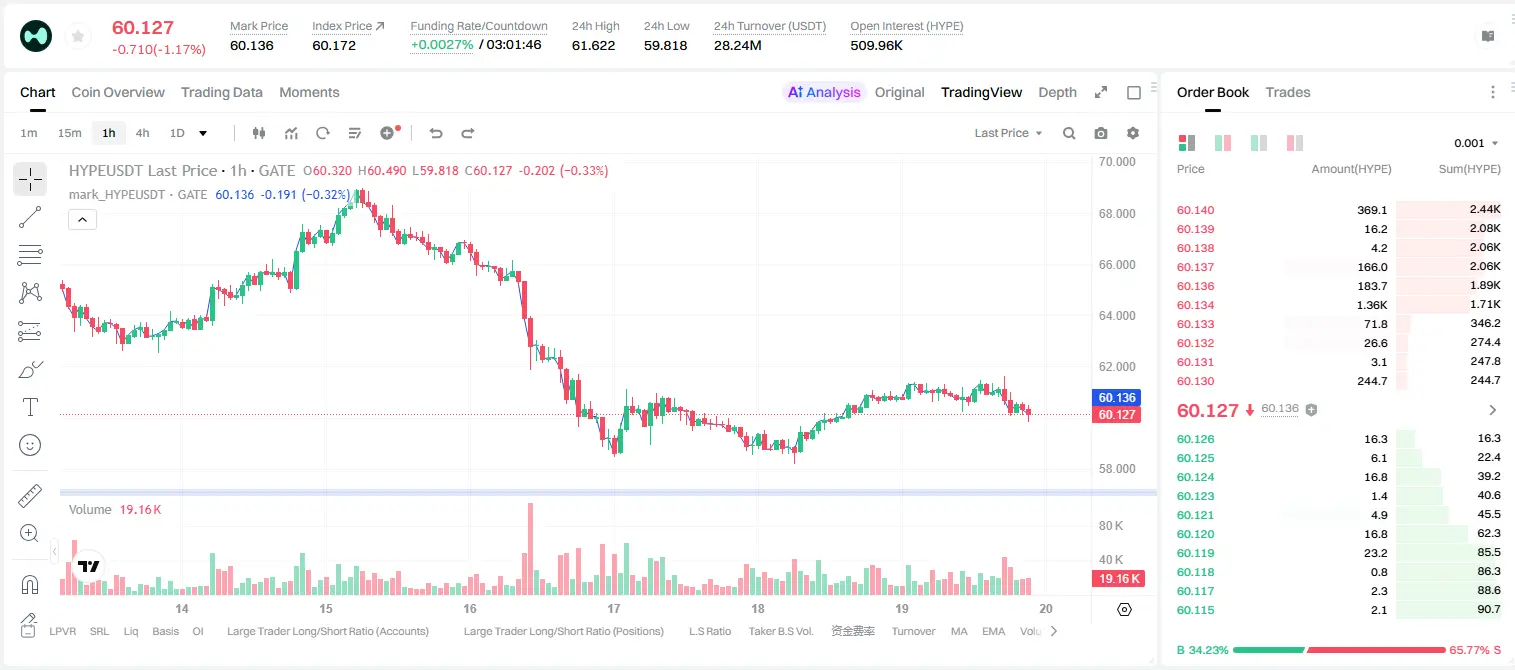The image size is (1515, 670).
Task: Click the AI Analysis button
Action: coord(823,92)
